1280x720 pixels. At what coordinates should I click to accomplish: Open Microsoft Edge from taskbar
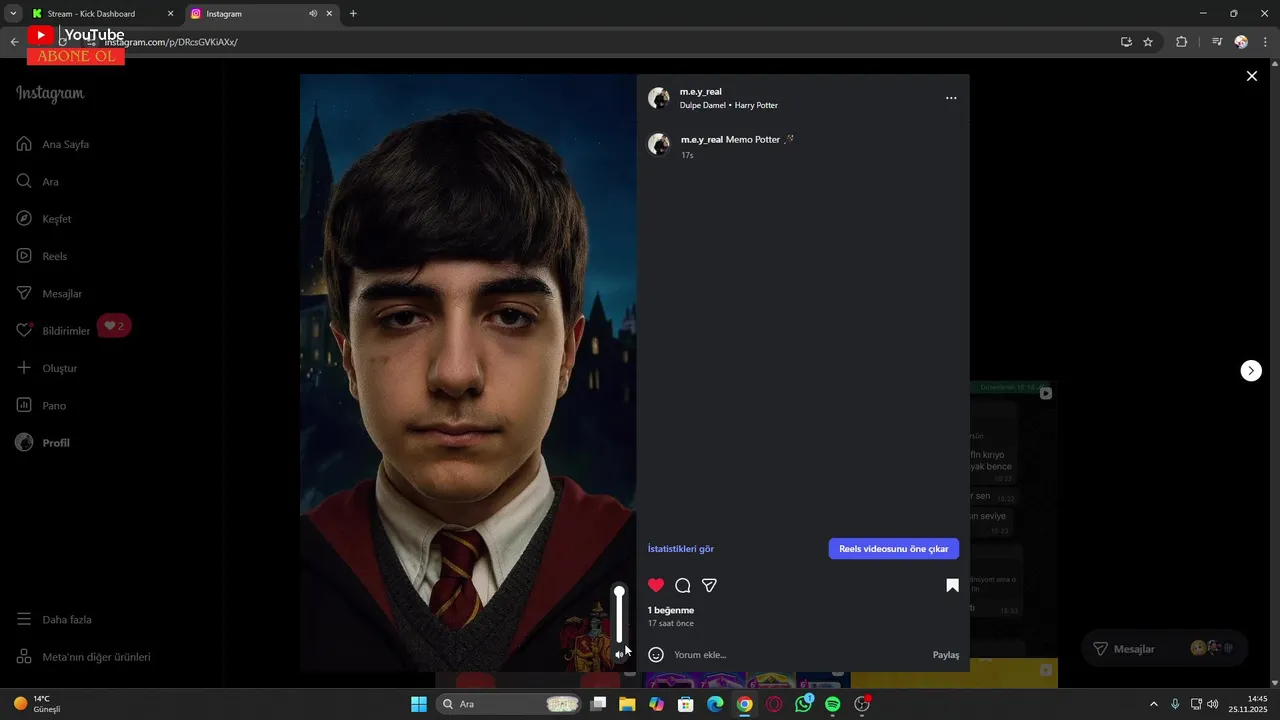(x=715, y=704)
